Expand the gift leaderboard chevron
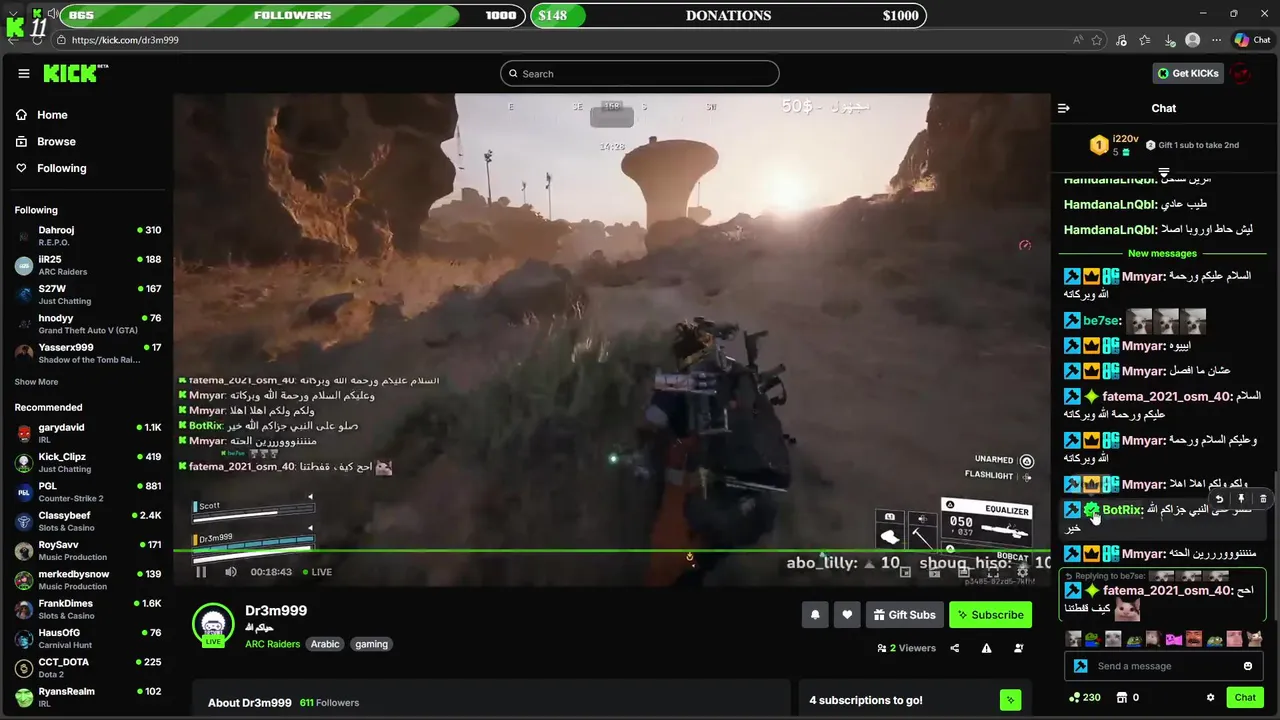This screenshot has width=1280, height=720. 1163,173
